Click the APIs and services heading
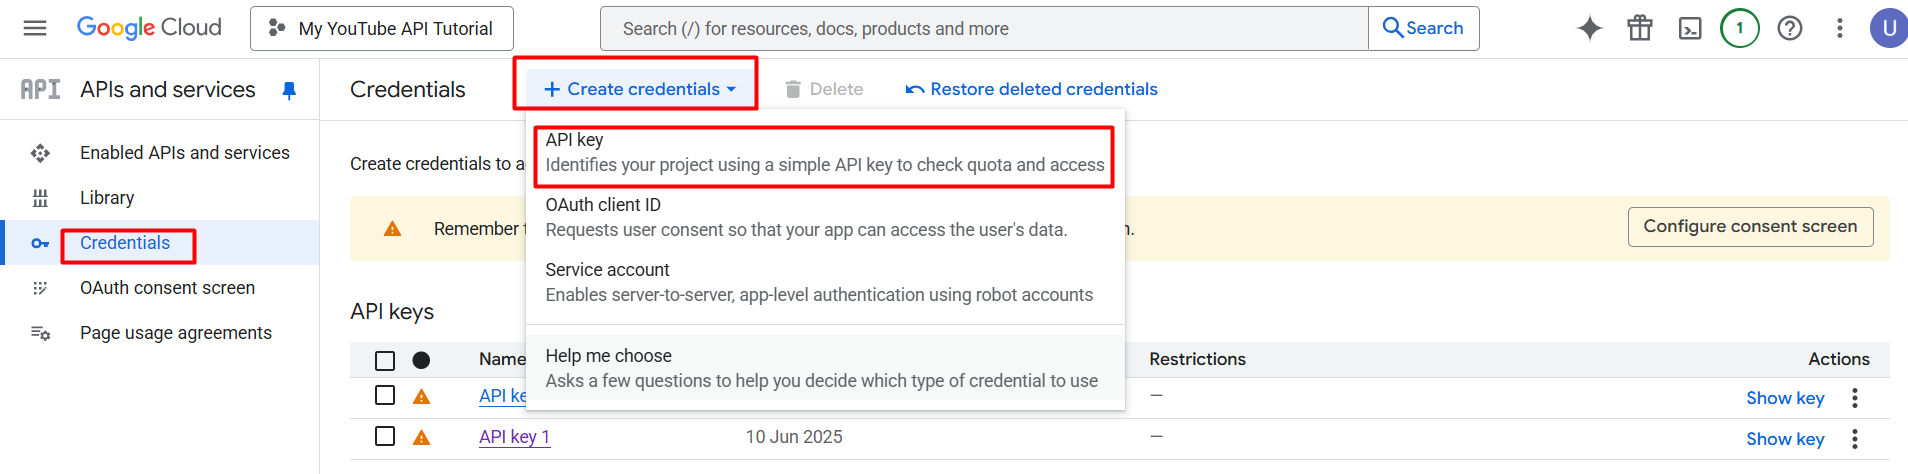The height and width of the screenshot is (474, 1908). point(168,90)
